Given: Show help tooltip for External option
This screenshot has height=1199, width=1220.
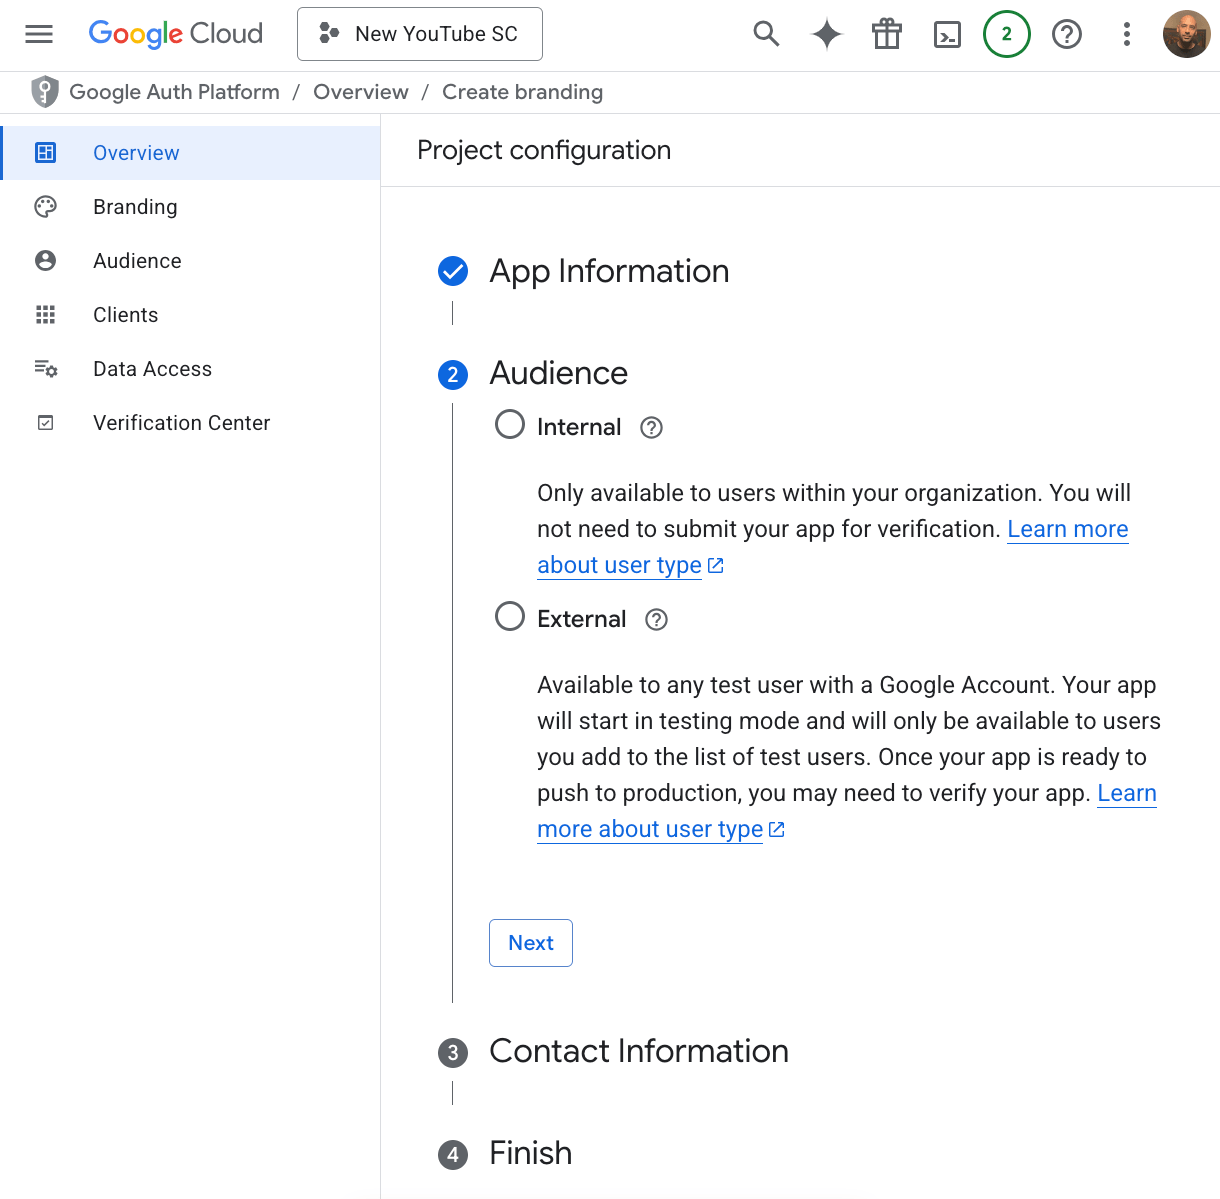Looking at the screenshot, I should point(656,620).
